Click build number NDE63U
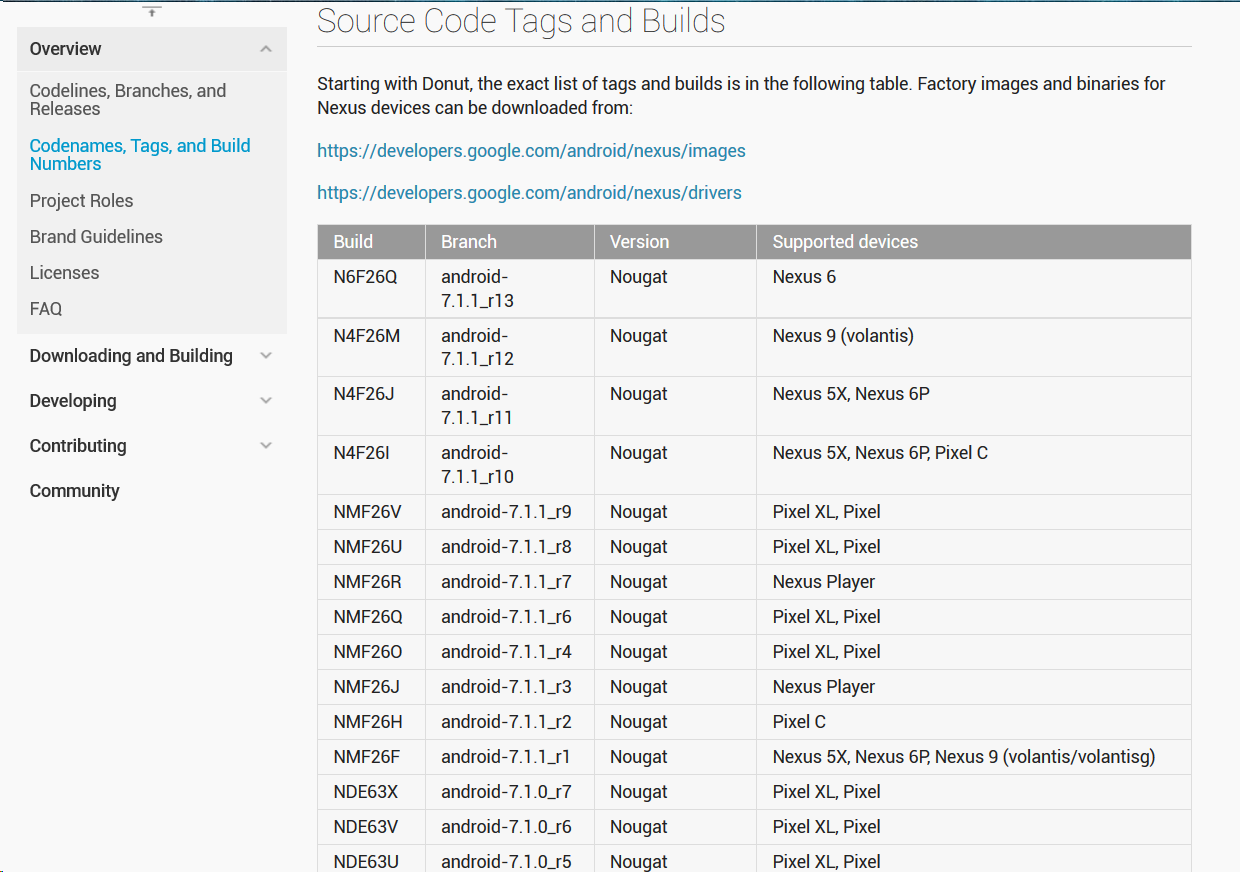This screenshot has width=1240, height=872. click(x=366, y=862)
